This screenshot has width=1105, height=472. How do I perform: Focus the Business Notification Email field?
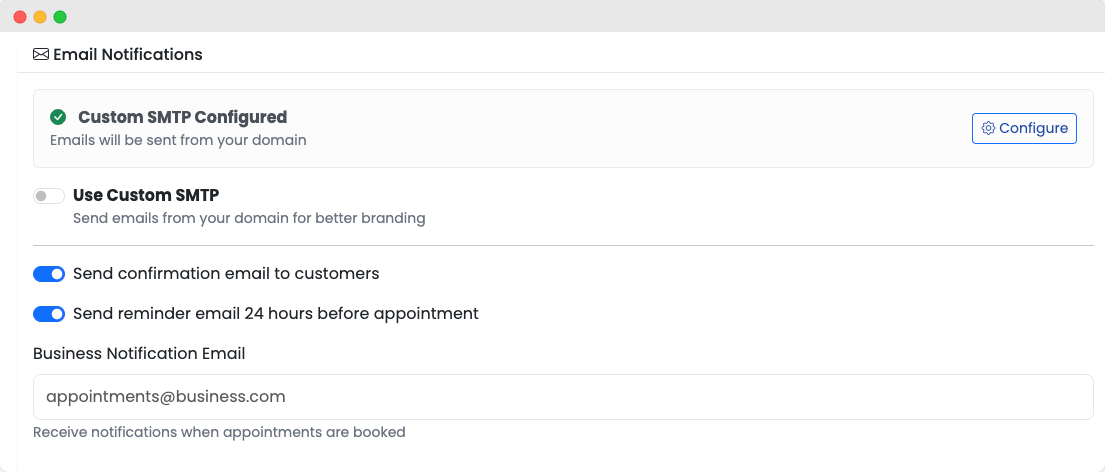[x=563, y=397]
